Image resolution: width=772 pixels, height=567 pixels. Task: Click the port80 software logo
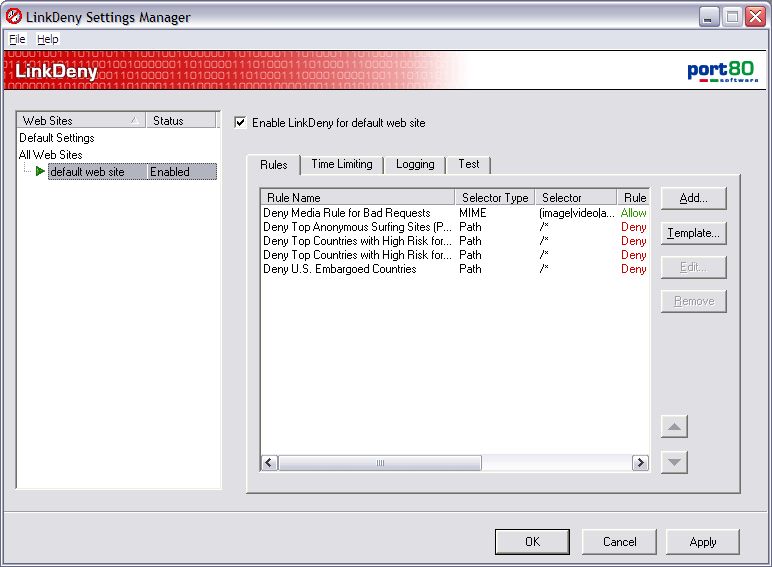(x=720, y=71)
